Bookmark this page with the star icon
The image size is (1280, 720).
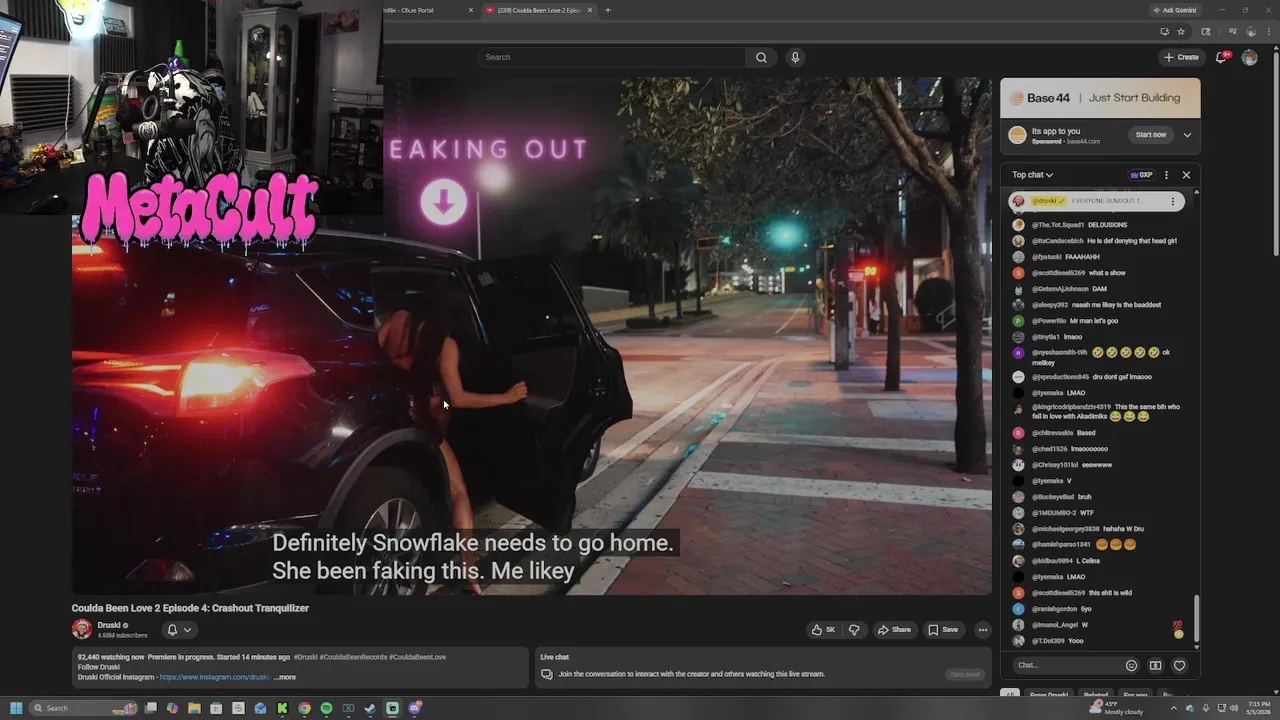[1181, 31]
